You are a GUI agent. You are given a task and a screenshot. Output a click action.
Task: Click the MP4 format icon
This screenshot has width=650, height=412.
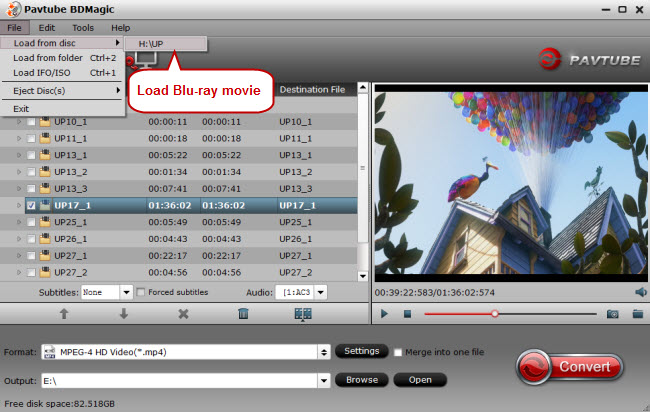point(49,352)
